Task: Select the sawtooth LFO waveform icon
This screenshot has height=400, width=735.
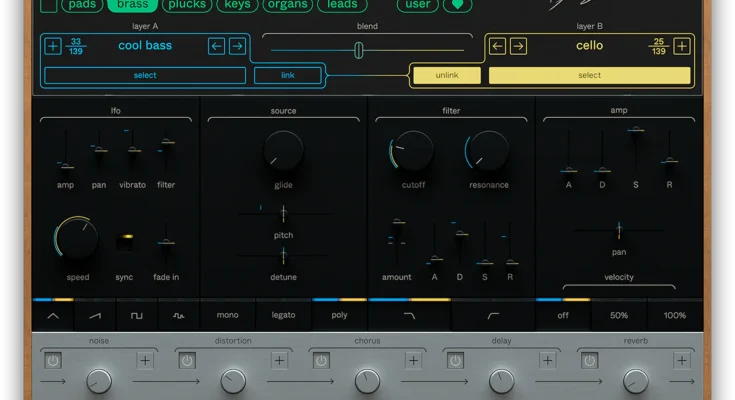Action: pos(95,315)
